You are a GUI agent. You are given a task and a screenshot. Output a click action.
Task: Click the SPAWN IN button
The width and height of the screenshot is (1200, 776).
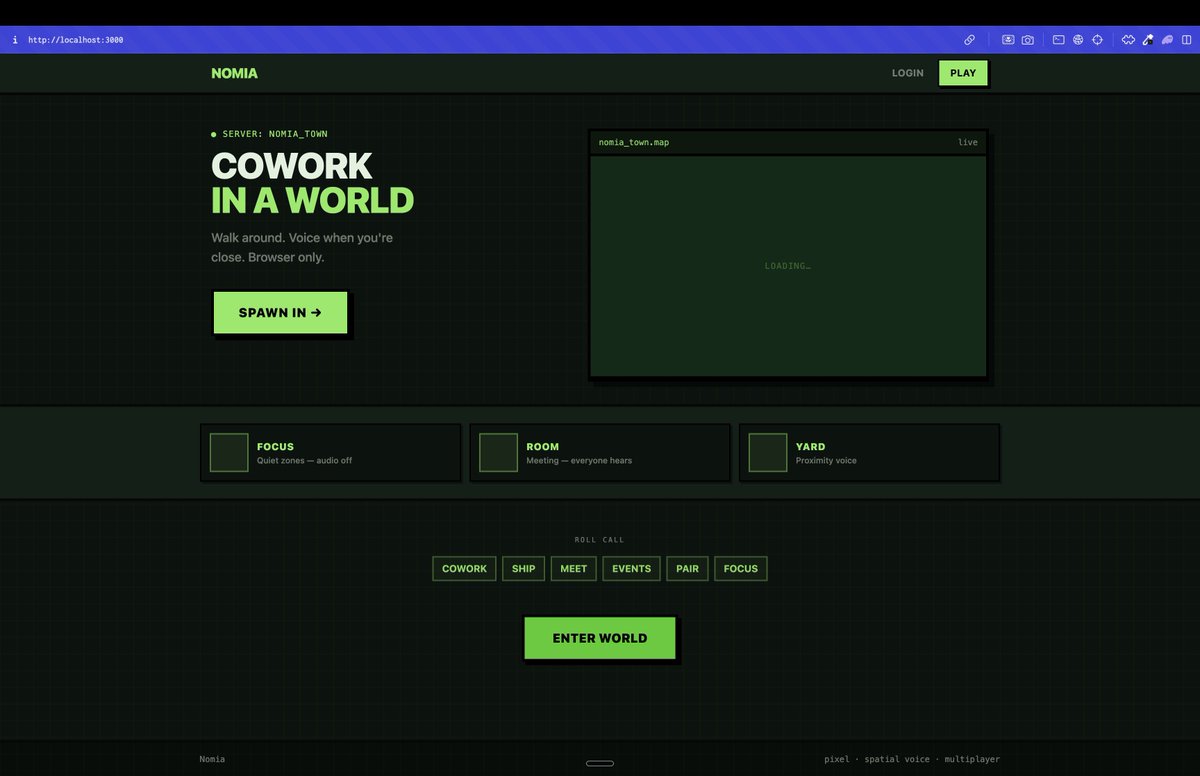(x=280, y=313)
